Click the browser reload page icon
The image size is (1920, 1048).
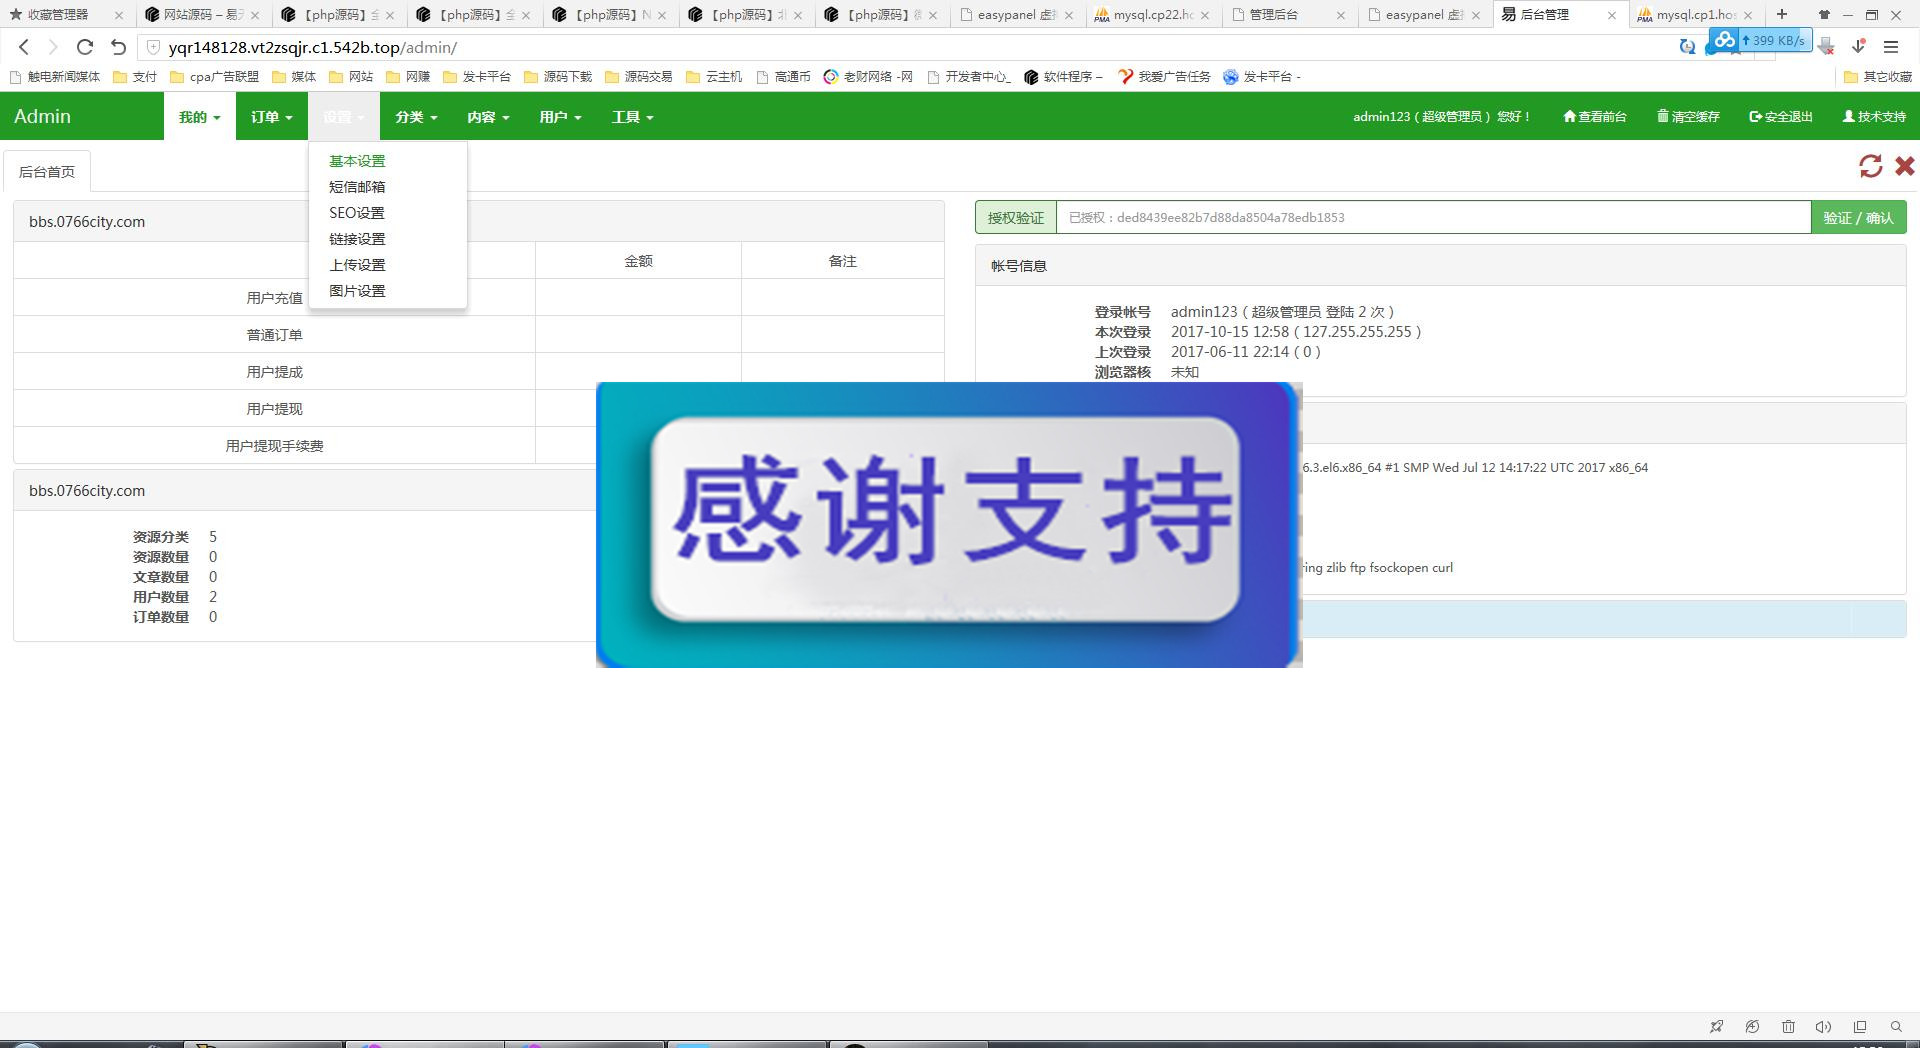(85, 47)
